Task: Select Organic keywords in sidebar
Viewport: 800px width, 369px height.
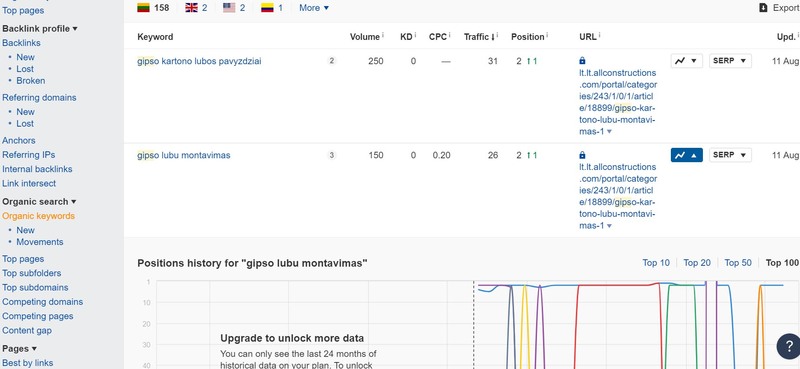Action: pyautogui.click(x=38, y=216)
